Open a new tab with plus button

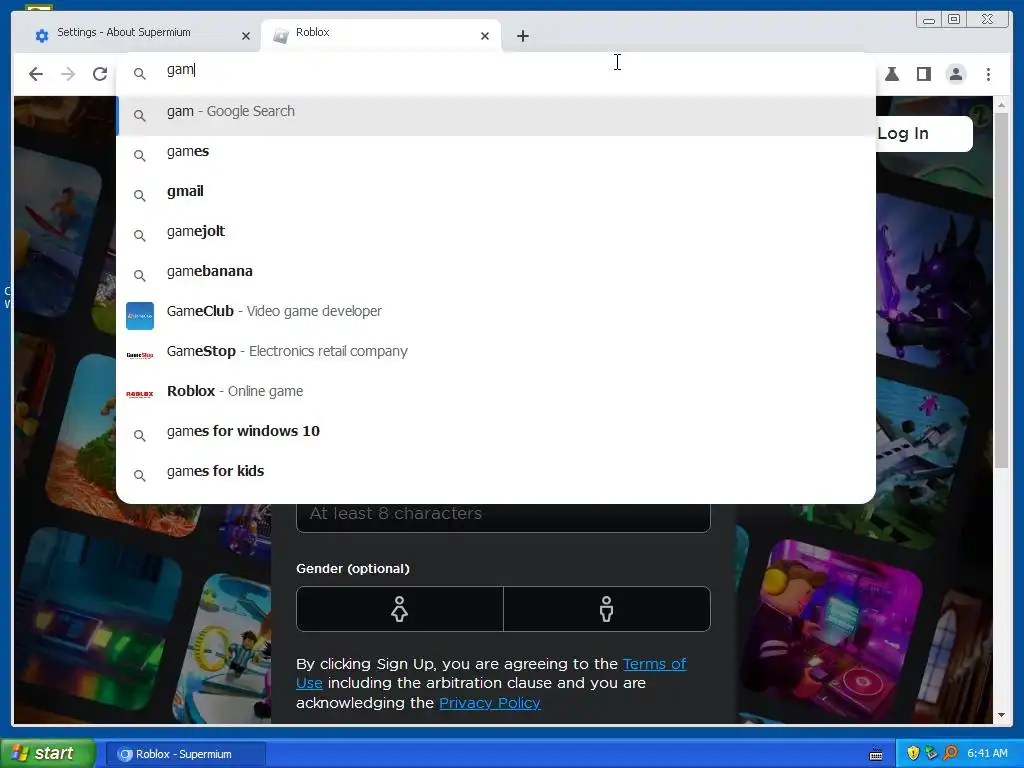[x=522, y=36]
